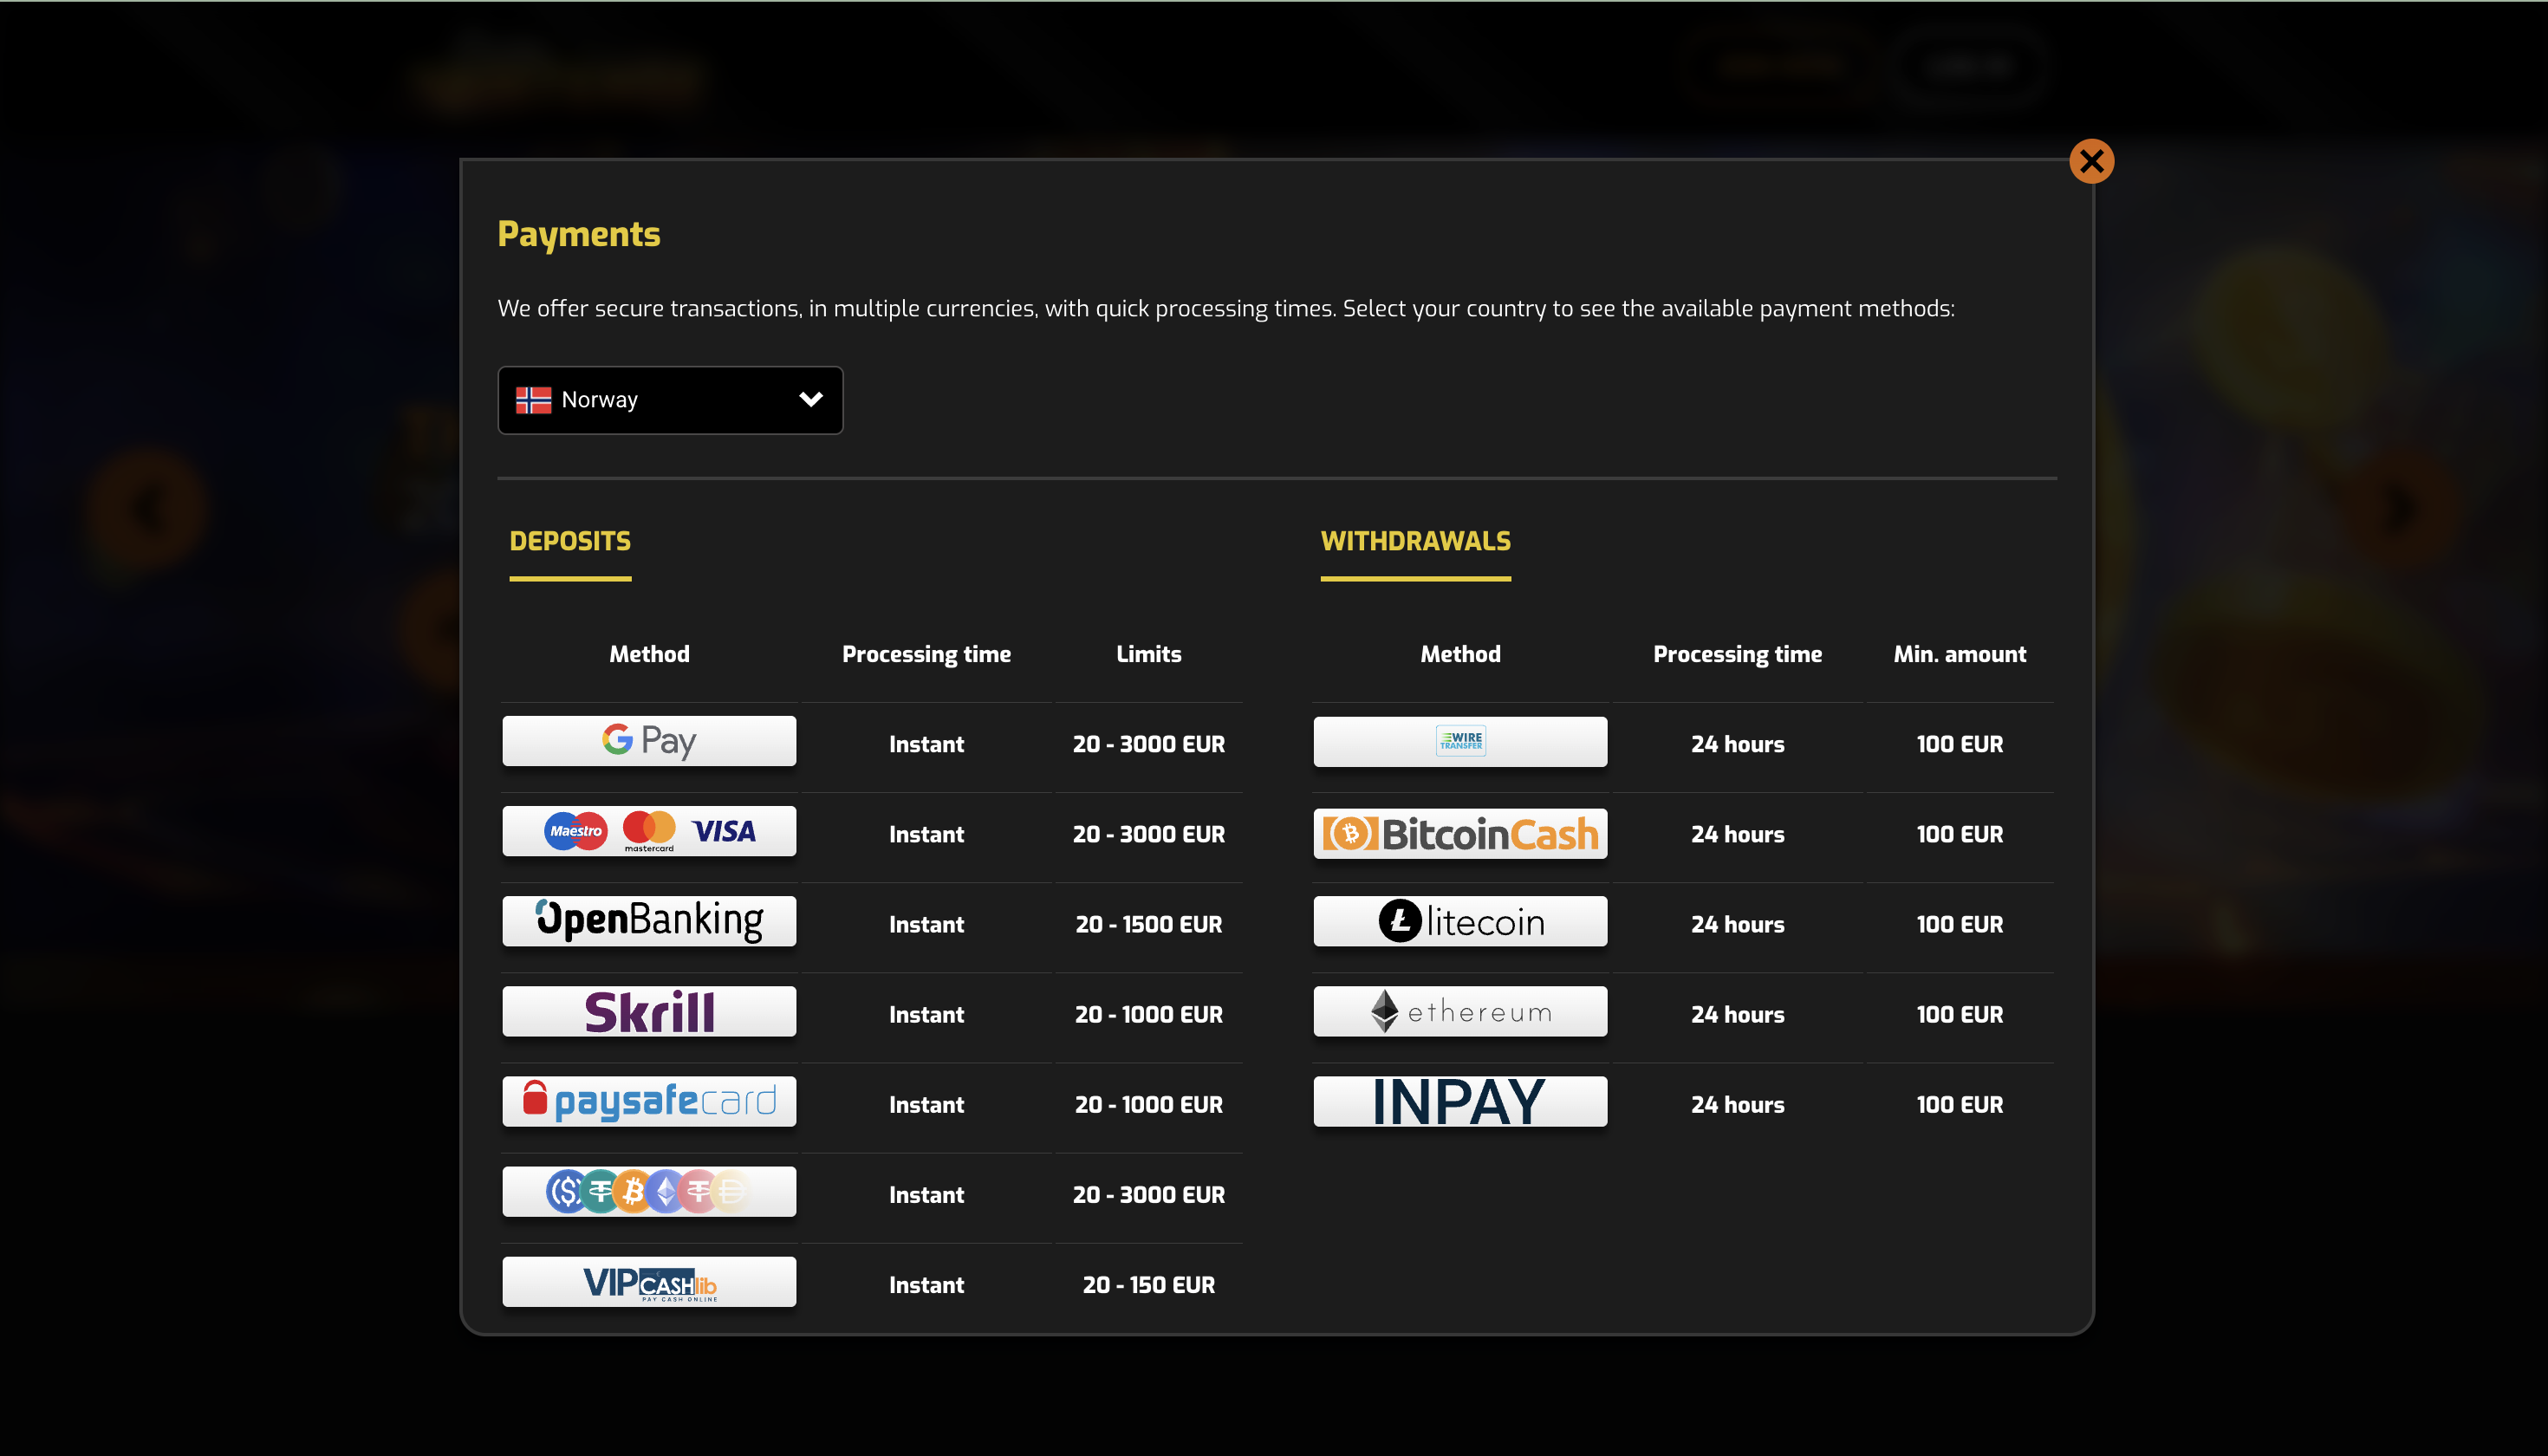
Task: Click 24 hours in the litecoin row
Action: tap(1737, 924)
